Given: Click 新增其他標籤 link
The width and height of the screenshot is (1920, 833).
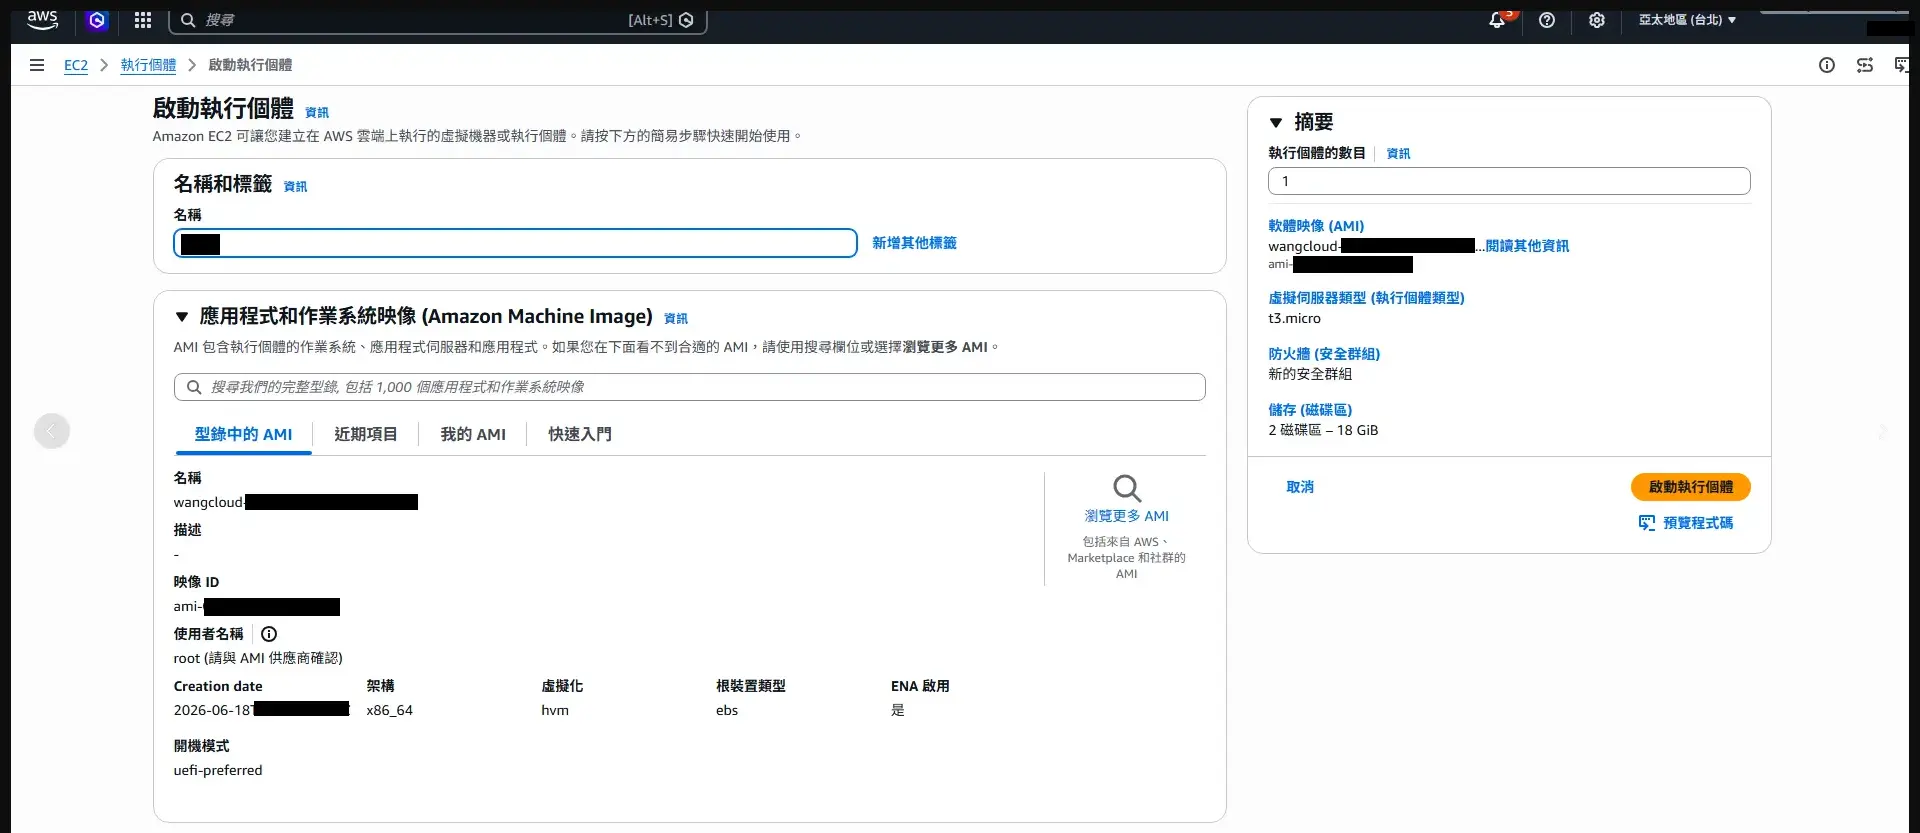Looking at the screenshot, I should tap(914, 243).
